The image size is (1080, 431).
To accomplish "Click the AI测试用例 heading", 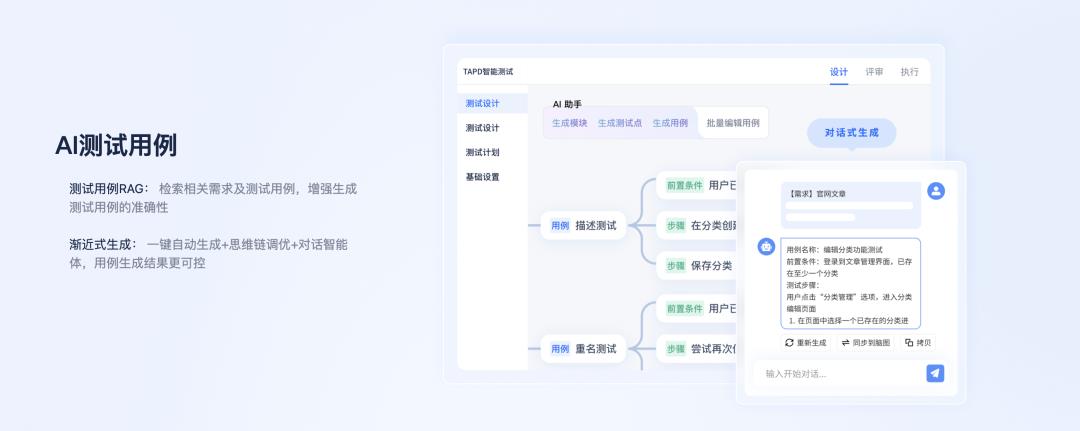I will 116,145.
